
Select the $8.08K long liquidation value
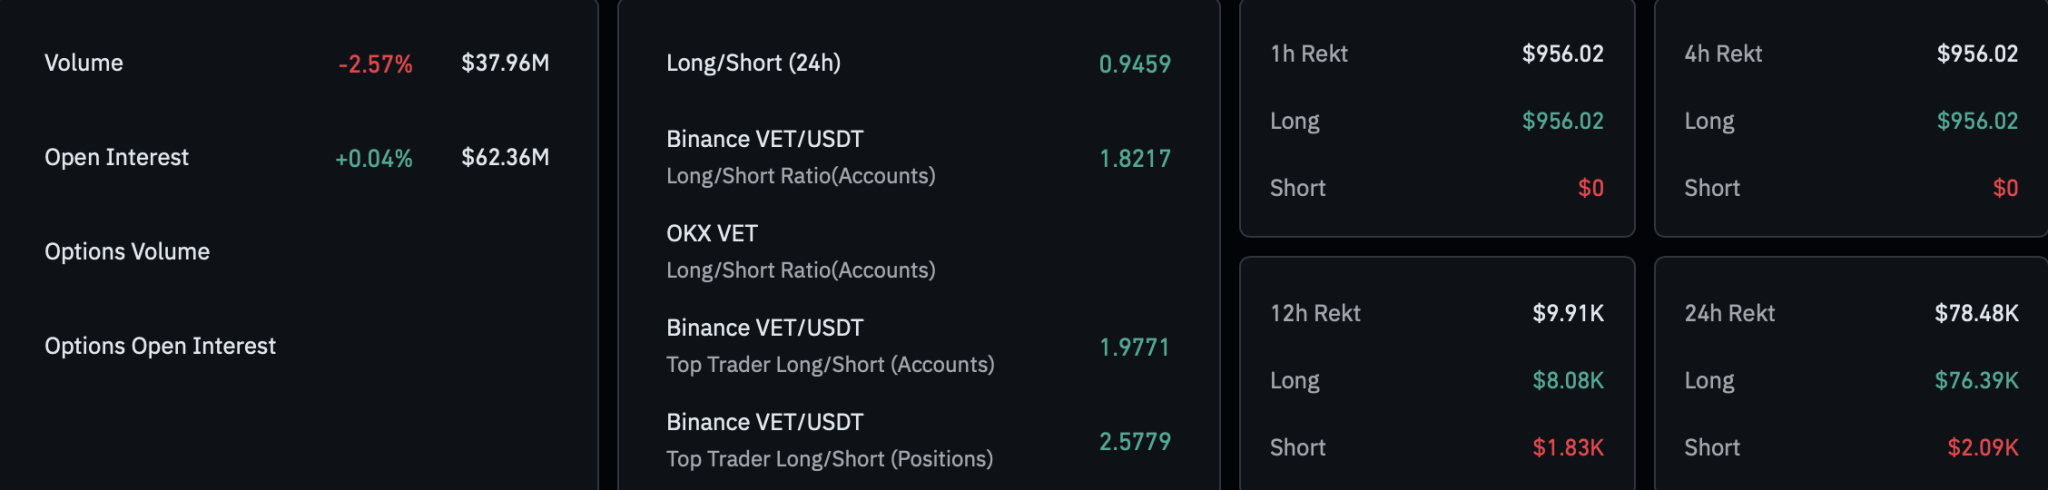pyautogui.click(x=1567, y=381)
